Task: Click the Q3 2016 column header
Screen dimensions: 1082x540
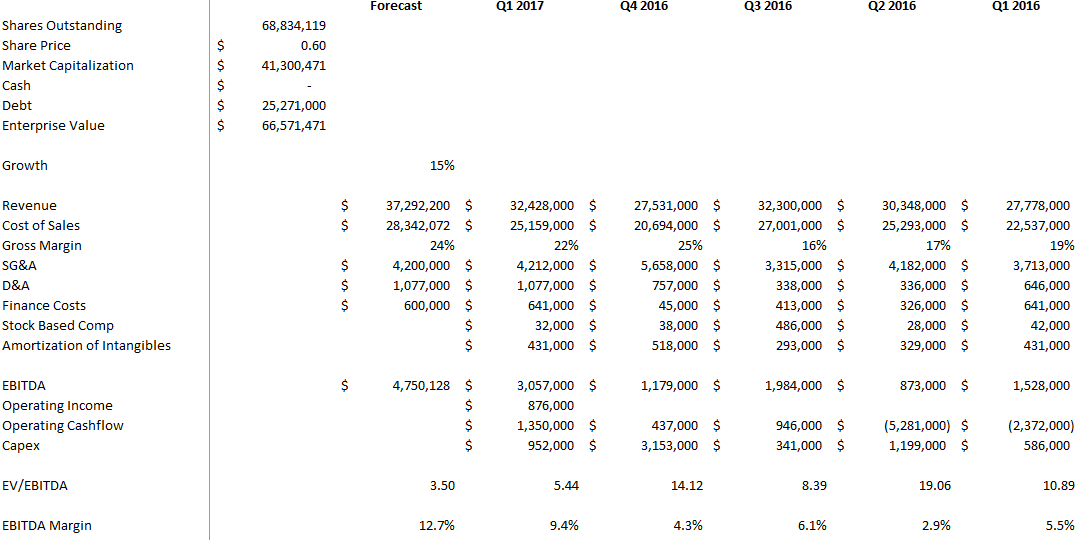Action: [x=768, y=6]
